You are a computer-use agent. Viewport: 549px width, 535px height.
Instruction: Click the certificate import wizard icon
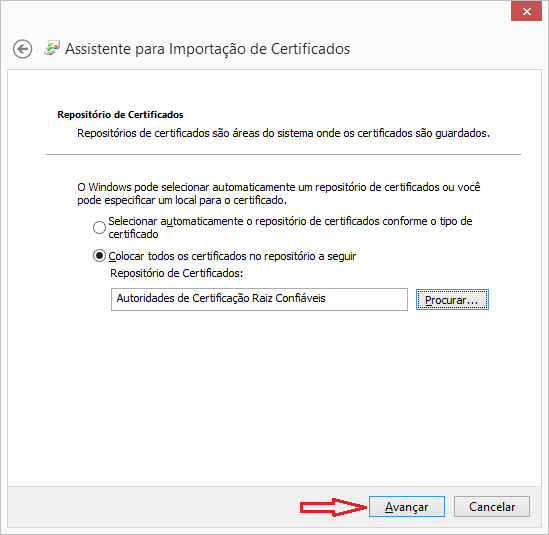coord(52,48)
